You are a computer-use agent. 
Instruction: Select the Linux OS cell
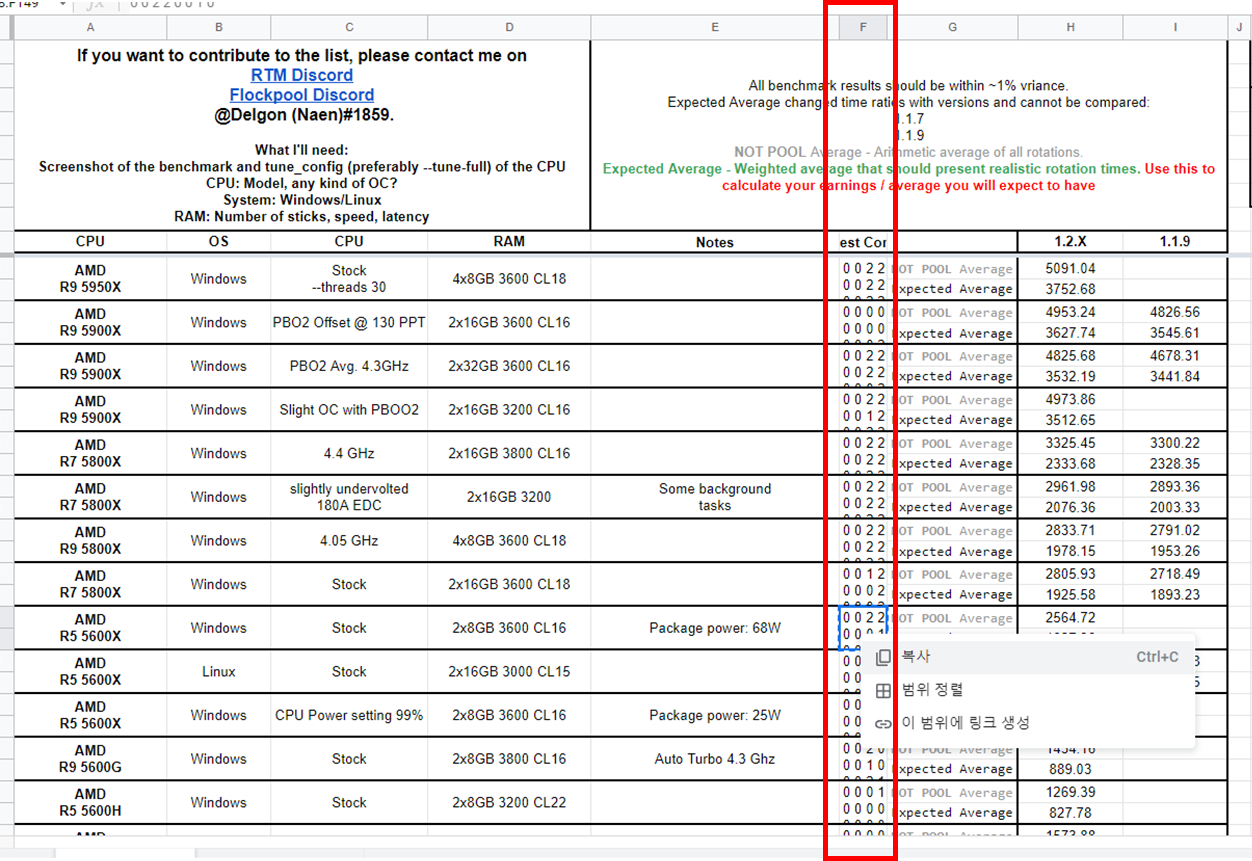pyautogui.click(x=218, y=672)
